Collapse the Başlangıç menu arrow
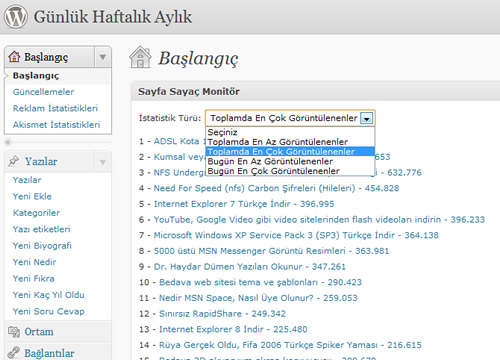The width and height of the screenshot is (500, 360). click(103, 57)
